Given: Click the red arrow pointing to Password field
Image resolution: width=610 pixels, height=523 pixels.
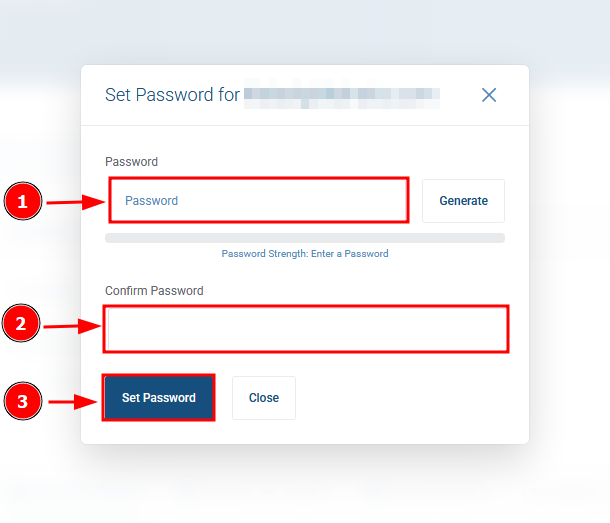Looking at the screenshot, I should click(76, 202).
